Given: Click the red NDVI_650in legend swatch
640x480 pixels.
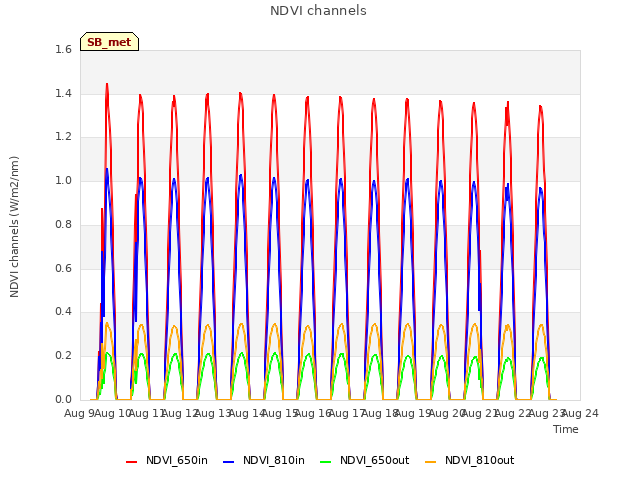Looking at the screenshot, I should (x=131, y=462).
